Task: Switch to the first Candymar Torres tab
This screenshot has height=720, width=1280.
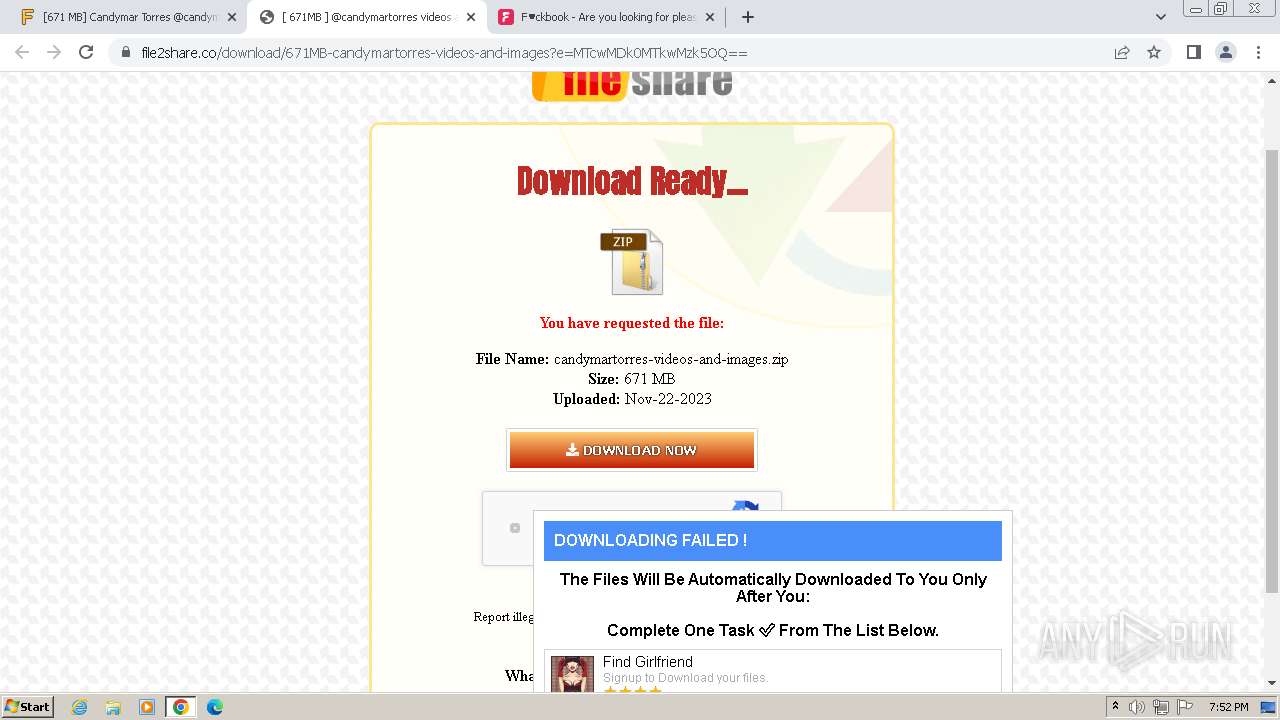Action: tap(120, 17)
